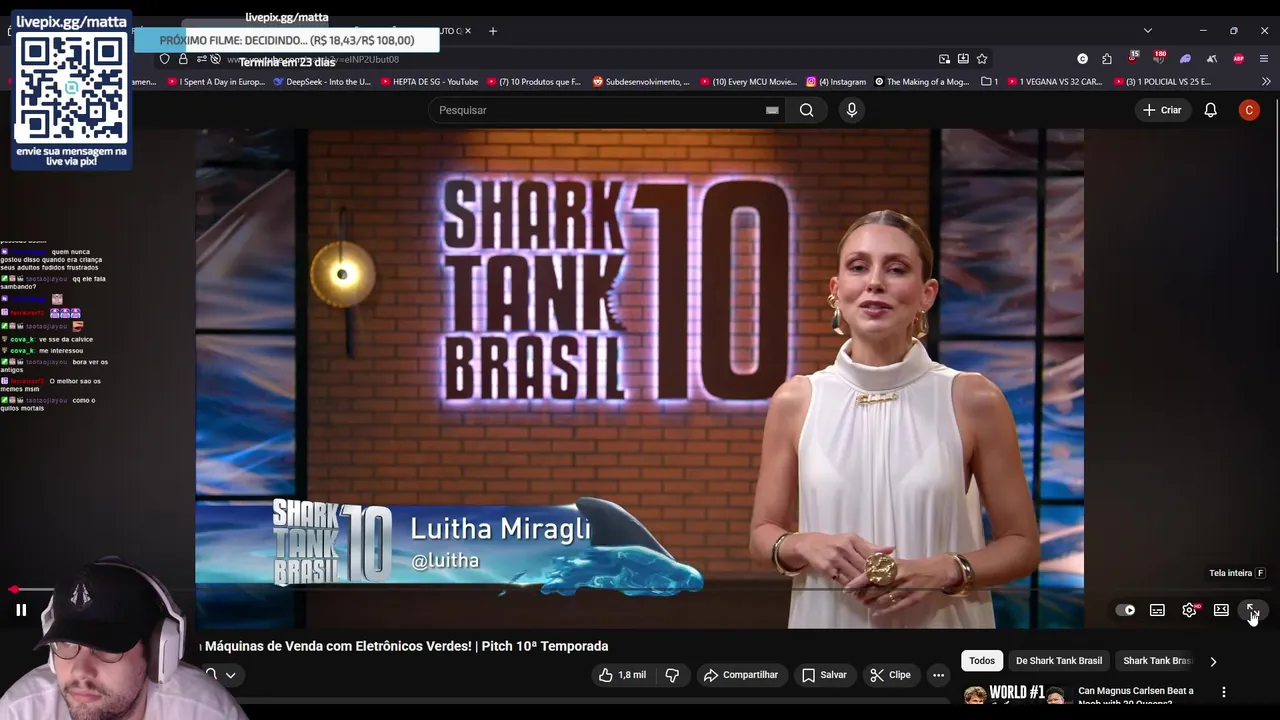This screenshot has width=1280, height=720.
Task: Open the video settings gear
Action: point(1189,610)
